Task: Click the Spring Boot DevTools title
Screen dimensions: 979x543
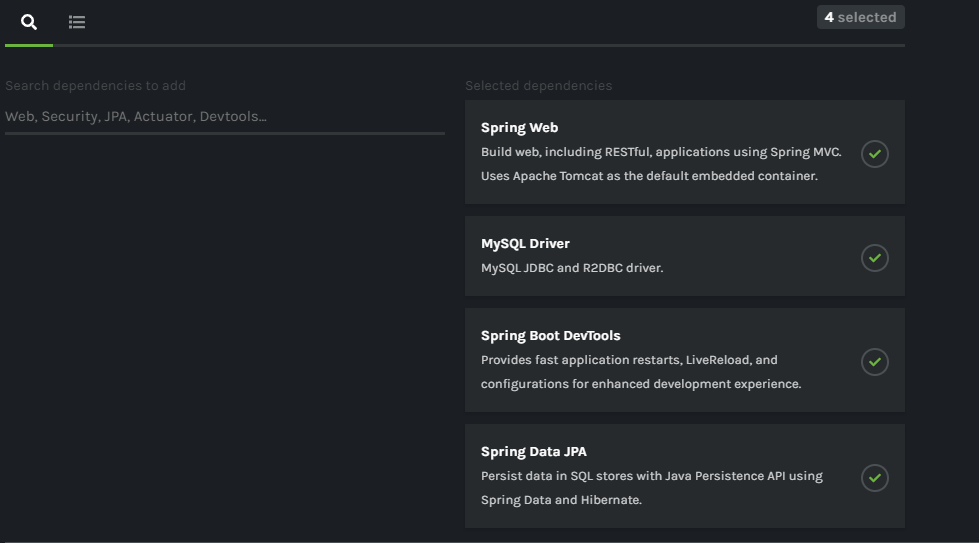Action: 551,336
